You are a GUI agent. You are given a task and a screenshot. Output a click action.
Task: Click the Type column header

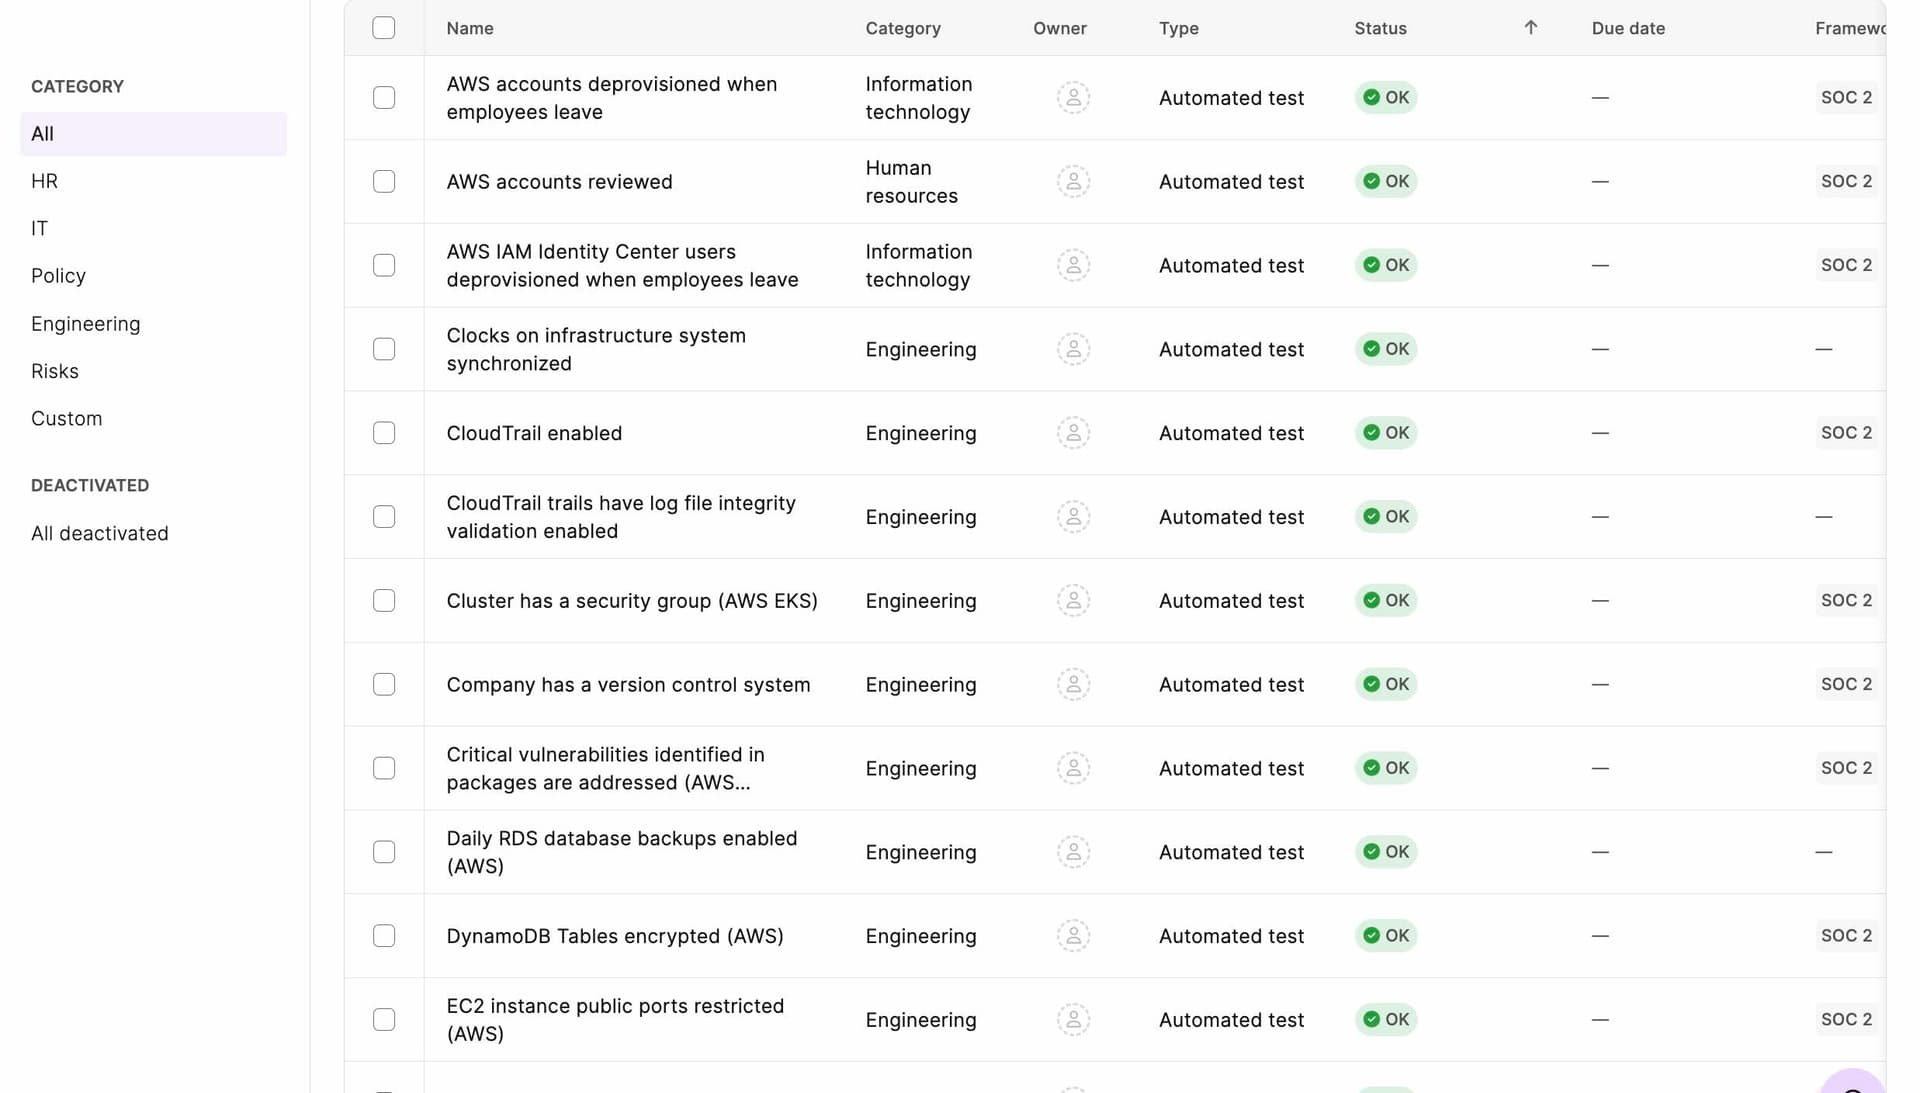1179,28
